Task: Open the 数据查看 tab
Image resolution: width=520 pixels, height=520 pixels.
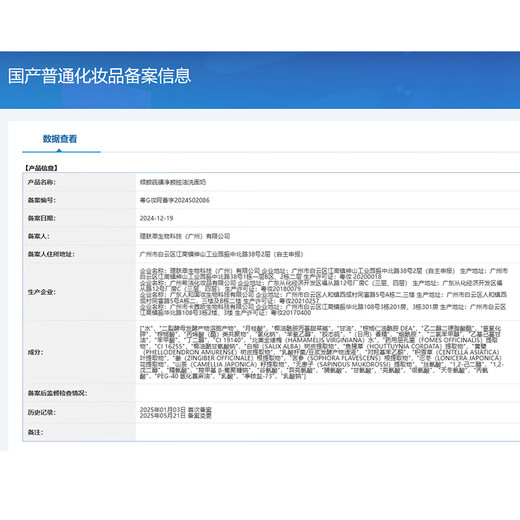Action: (x=60, y=139)
